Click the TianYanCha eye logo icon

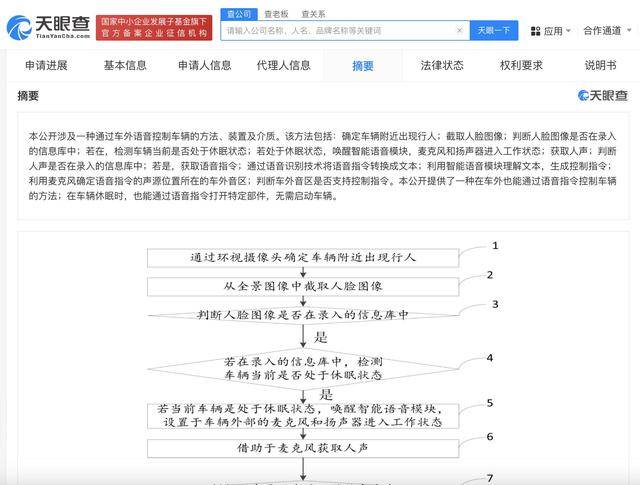[x=19, y=27]
